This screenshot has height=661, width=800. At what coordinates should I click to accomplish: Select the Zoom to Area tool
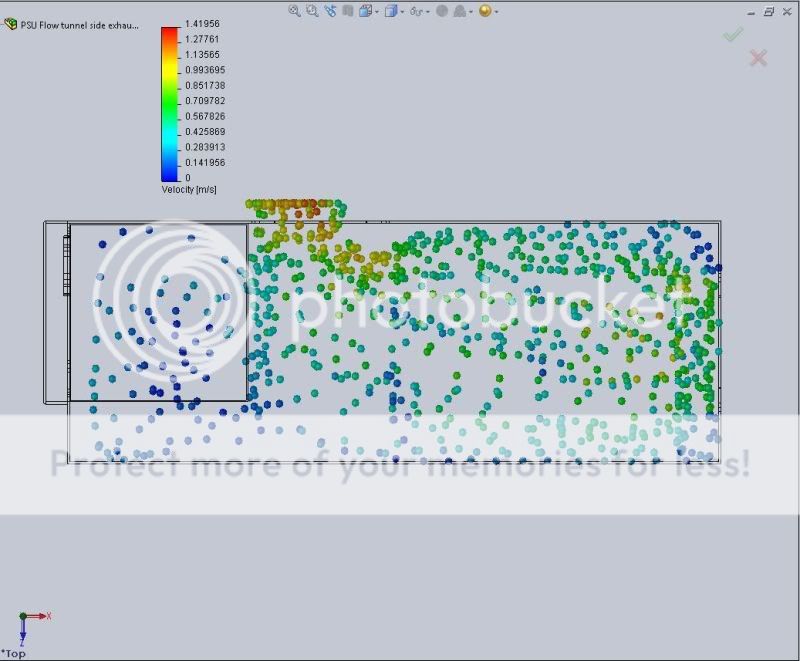click(x=312, y=11)
